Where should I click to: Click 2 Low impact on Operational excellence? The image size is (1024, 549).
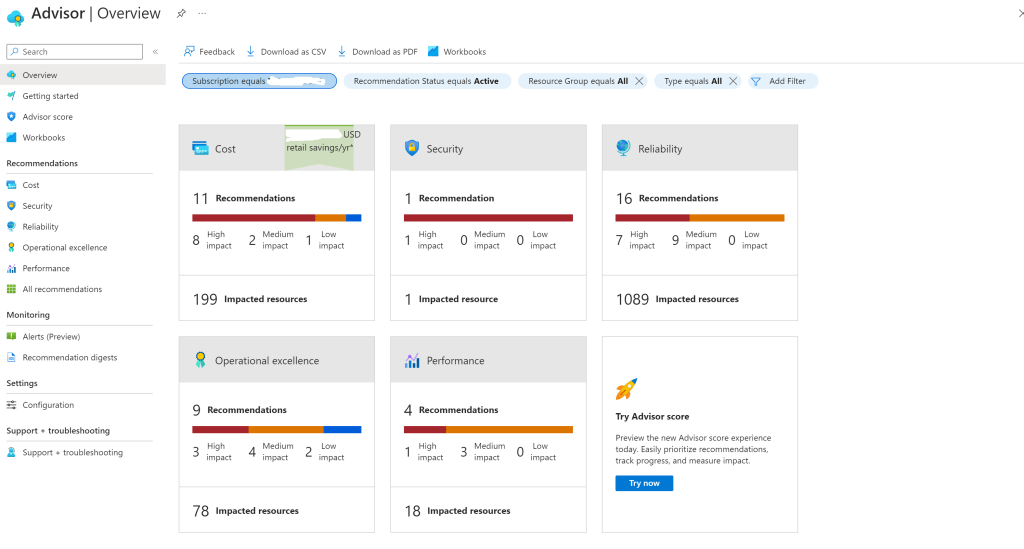coord(325,452)
